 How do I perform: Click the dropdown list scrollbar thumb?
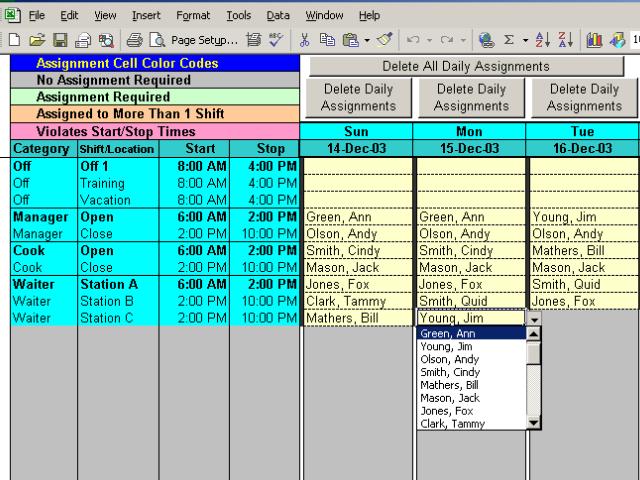coord(533,353)
